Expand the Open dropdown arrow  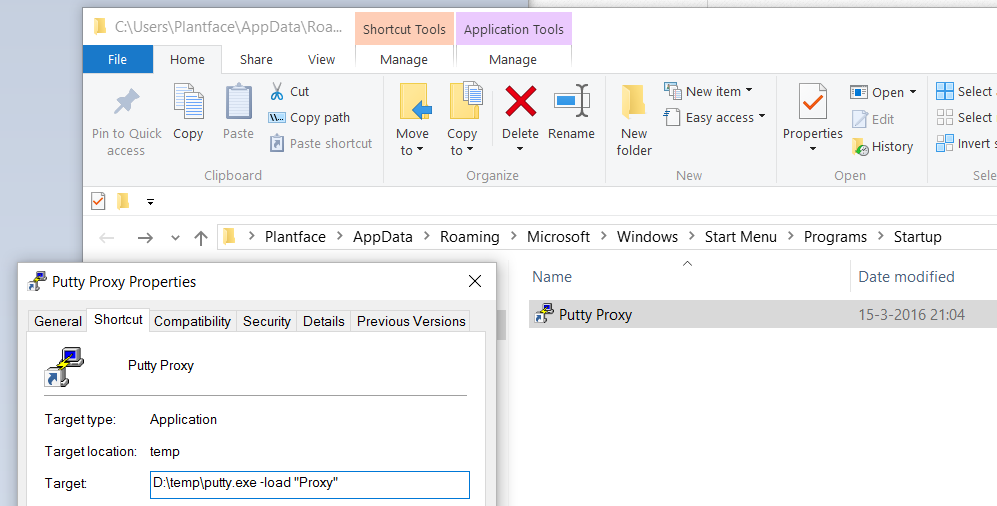tap(913, 92)
